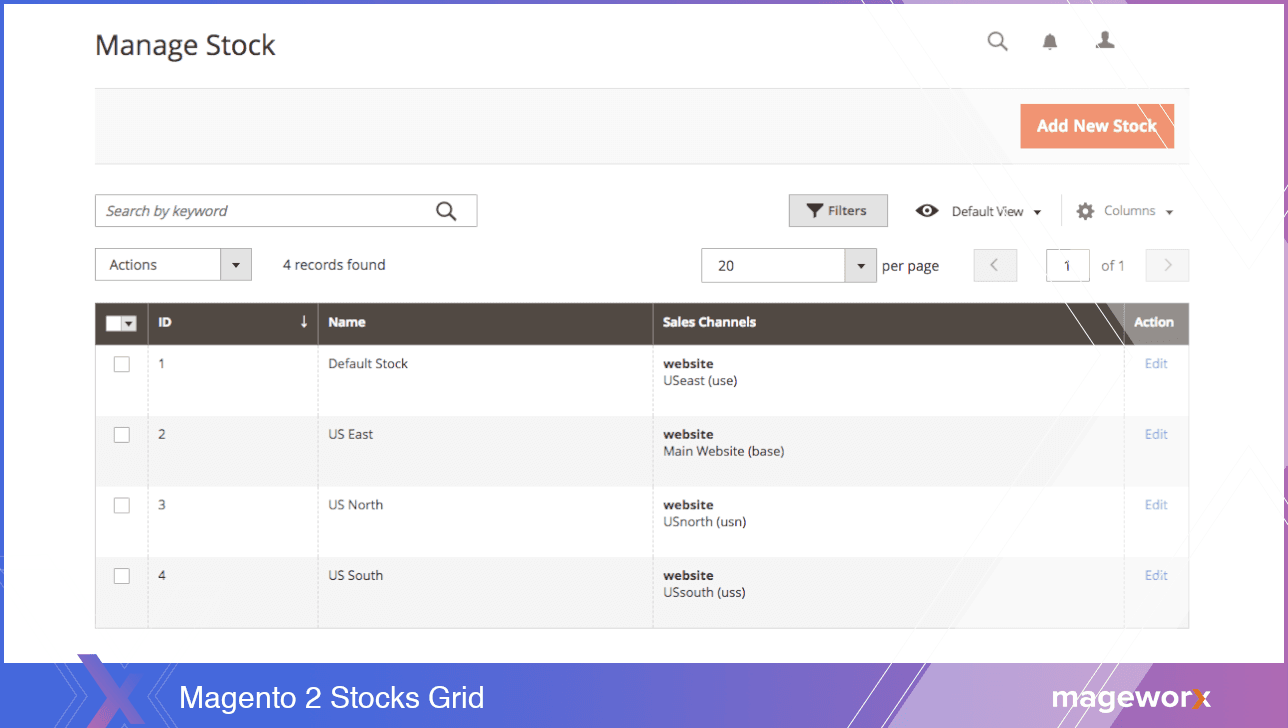The height and width of the screenshot is (728, 1288).
Task: Open the Filters button
Action: [838, 211]
